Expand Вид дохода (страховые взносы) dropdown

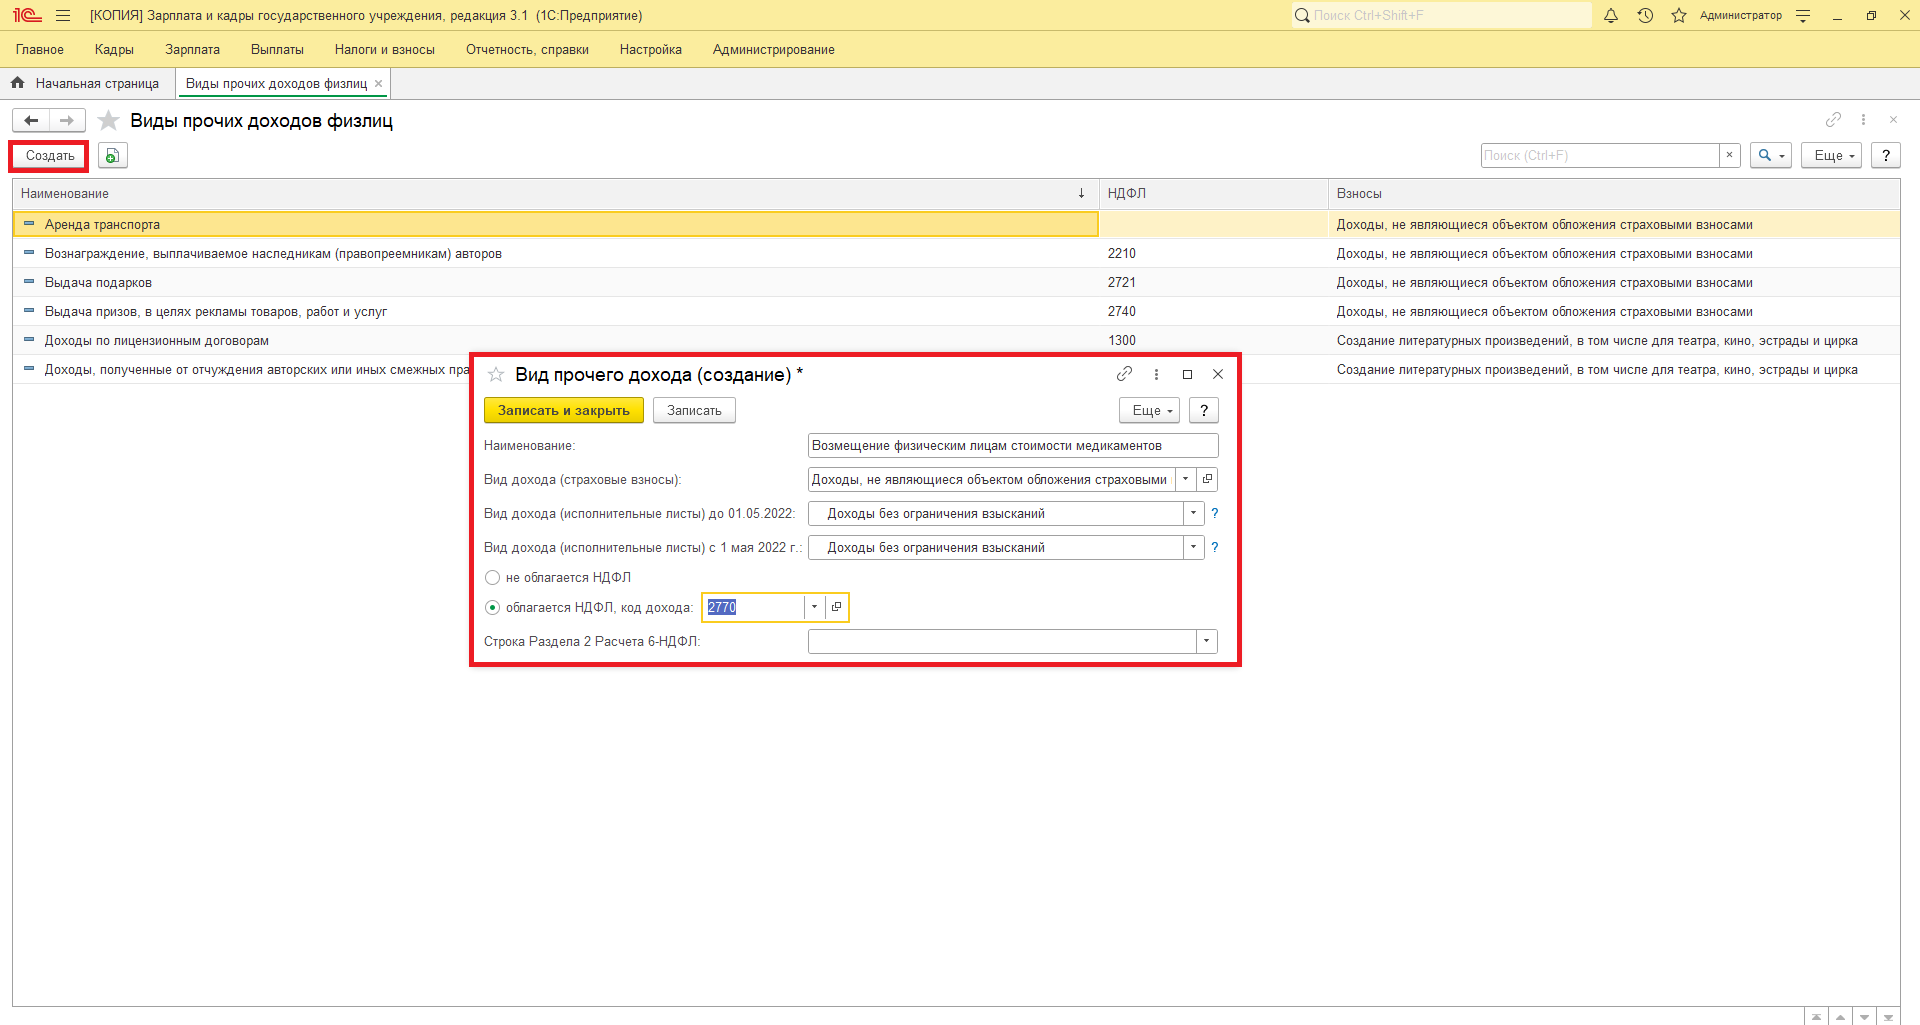click(1186, 479)
